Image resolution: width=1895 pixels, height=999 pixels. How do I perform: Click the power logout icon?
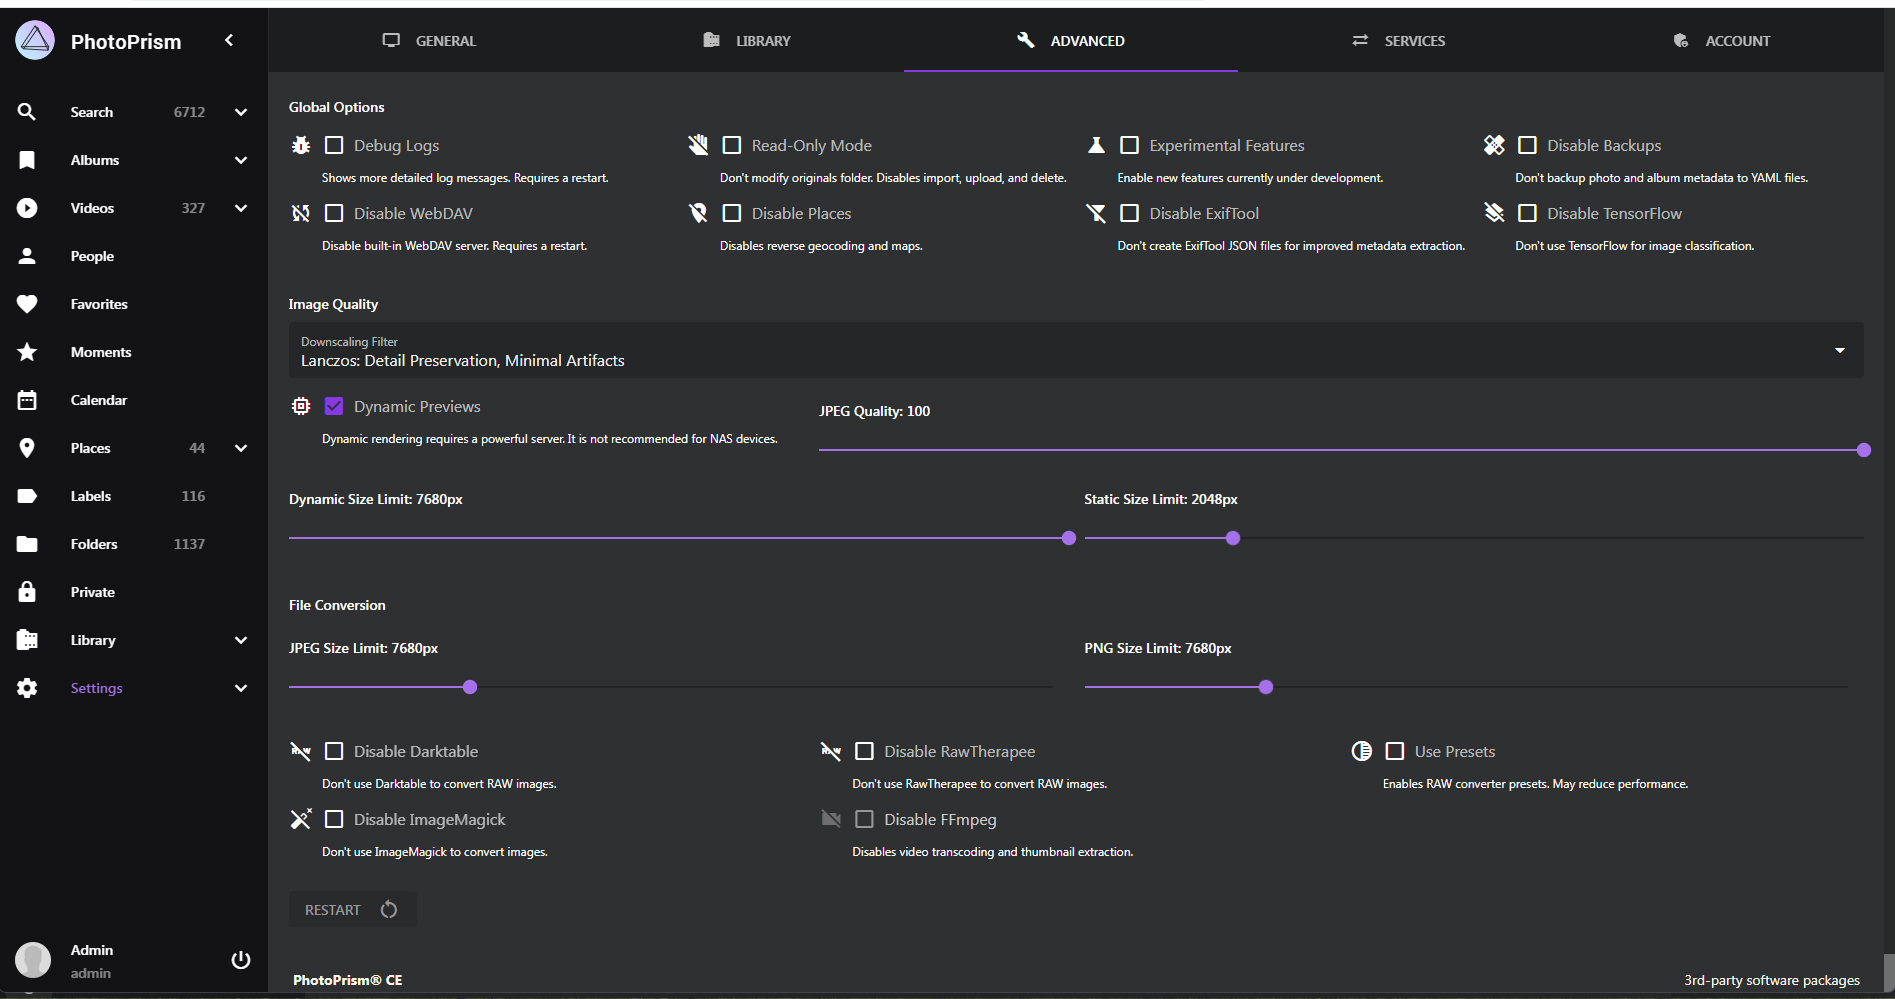[240, 960]
